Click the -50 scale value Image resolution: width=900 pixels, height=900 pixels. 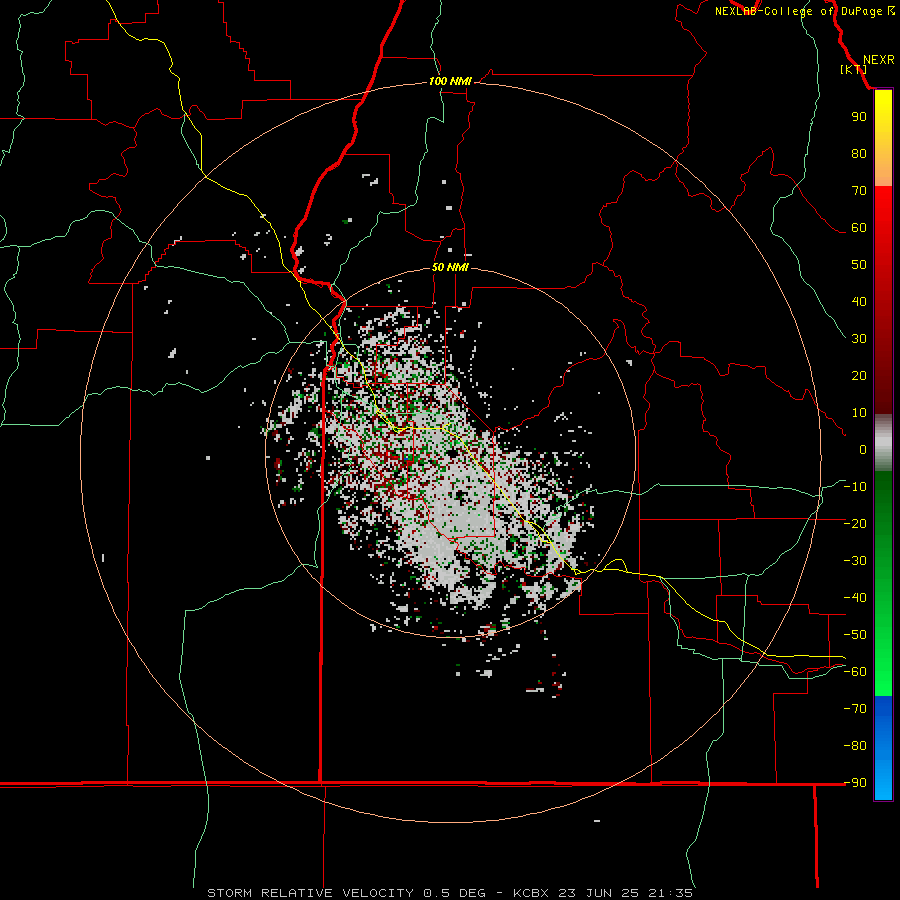855,635
